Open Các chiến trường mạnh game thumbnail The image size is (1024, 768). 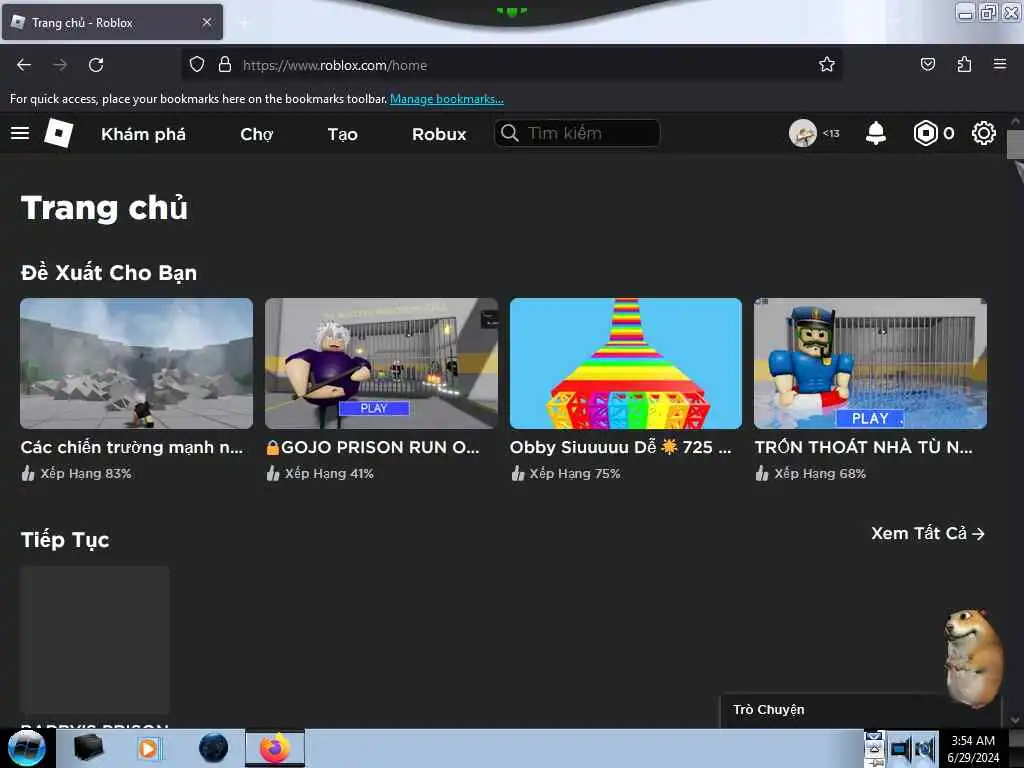click(x=136, y=363)
